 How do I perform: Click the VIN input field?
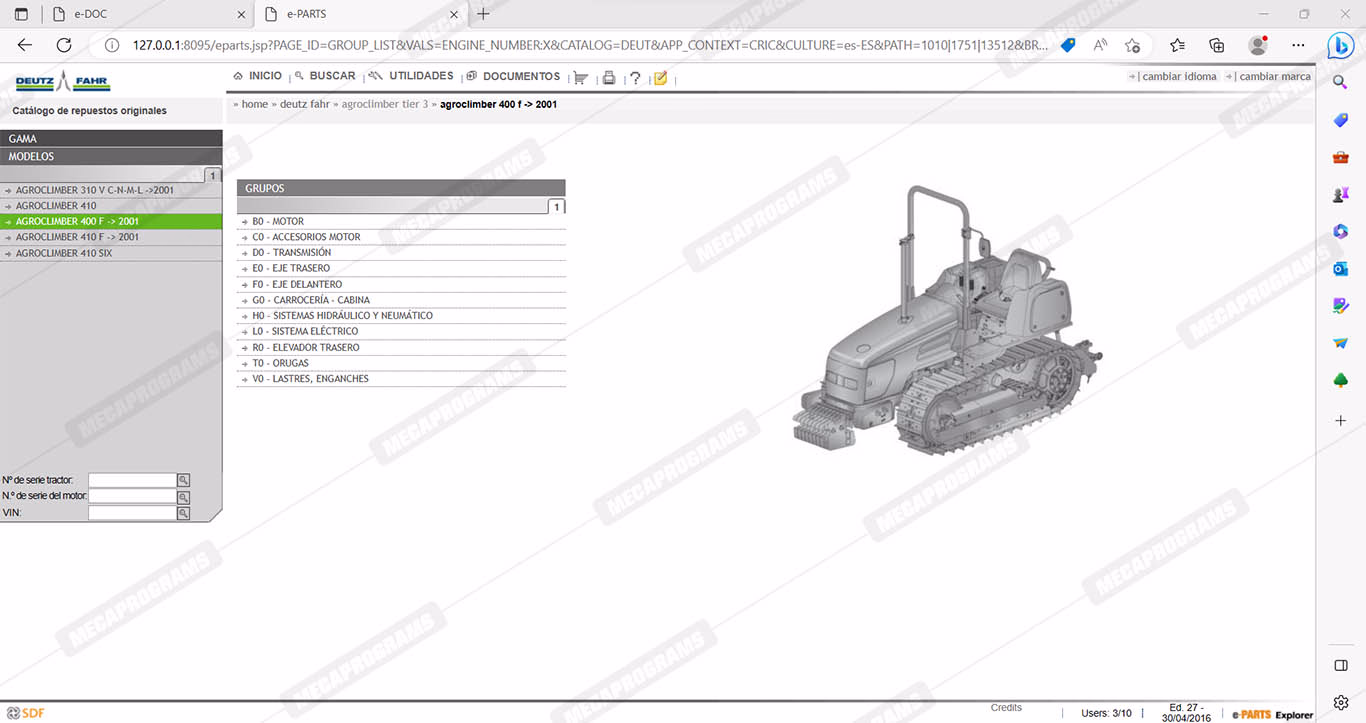(132, 513)
